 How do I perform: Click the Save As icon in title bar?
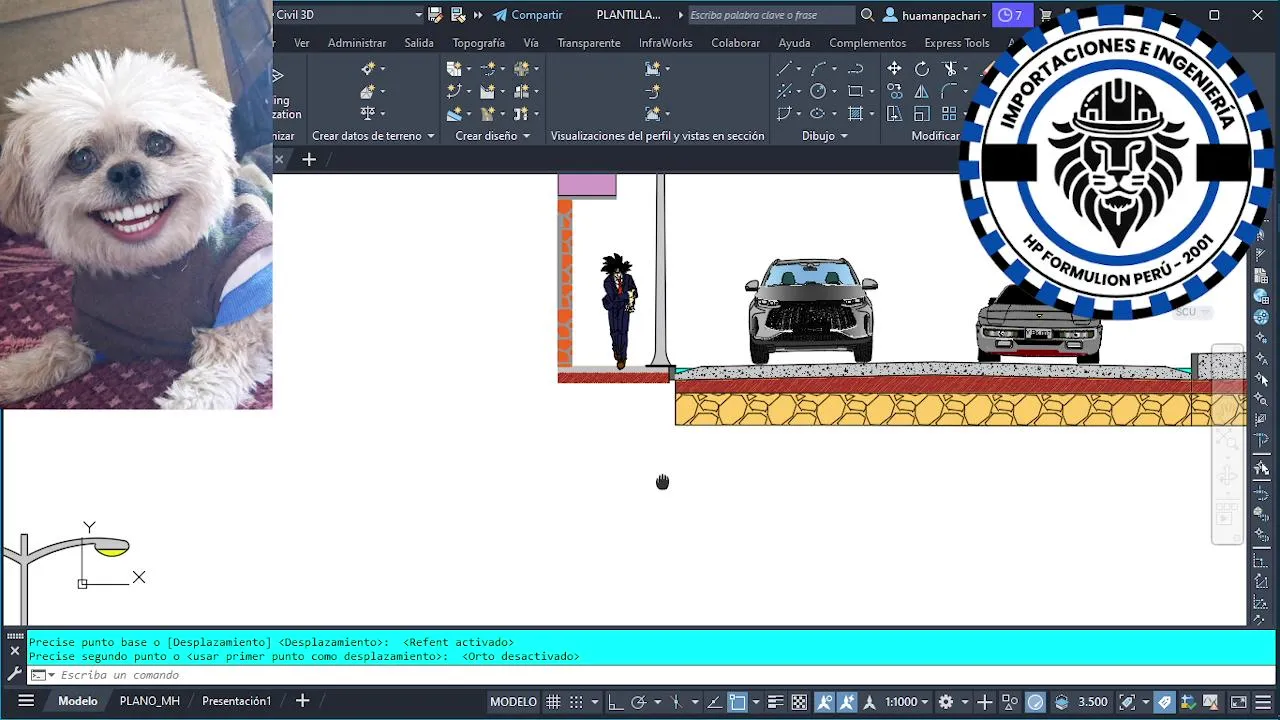pos(457,15)
